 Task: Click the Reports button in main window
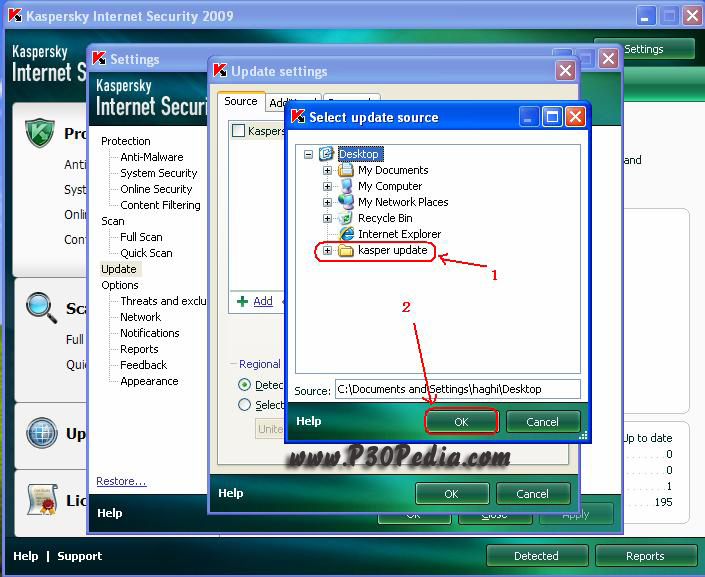click(645, 556)
